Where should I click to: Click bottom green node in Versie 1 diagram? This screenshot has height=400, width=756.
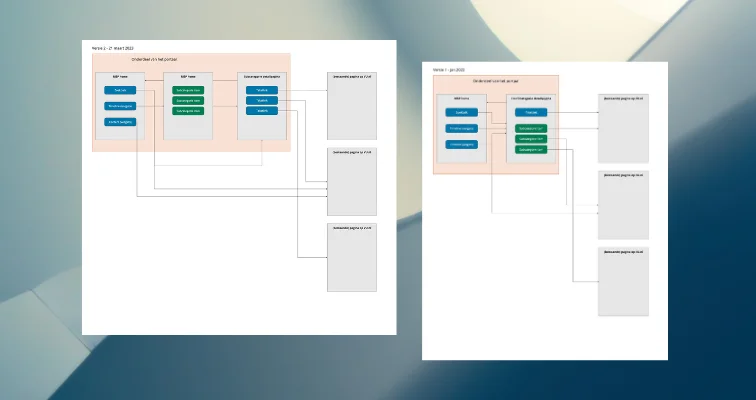pyautogui.click(x=531, y=150)
